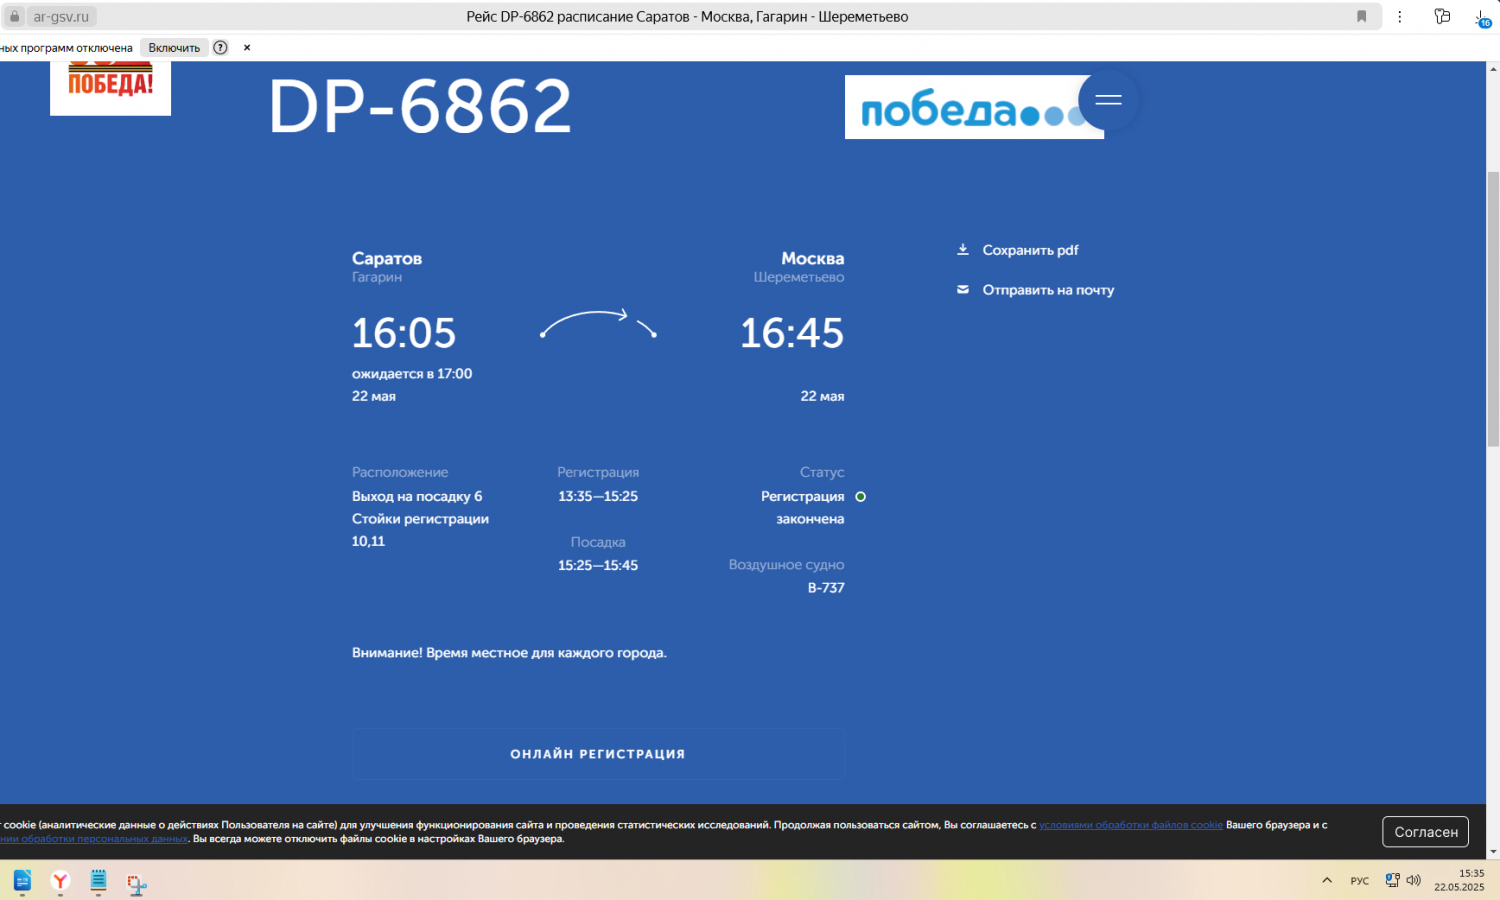Click the Москва city name
Screen dimensions: 1500x900
tap(813, 258)
